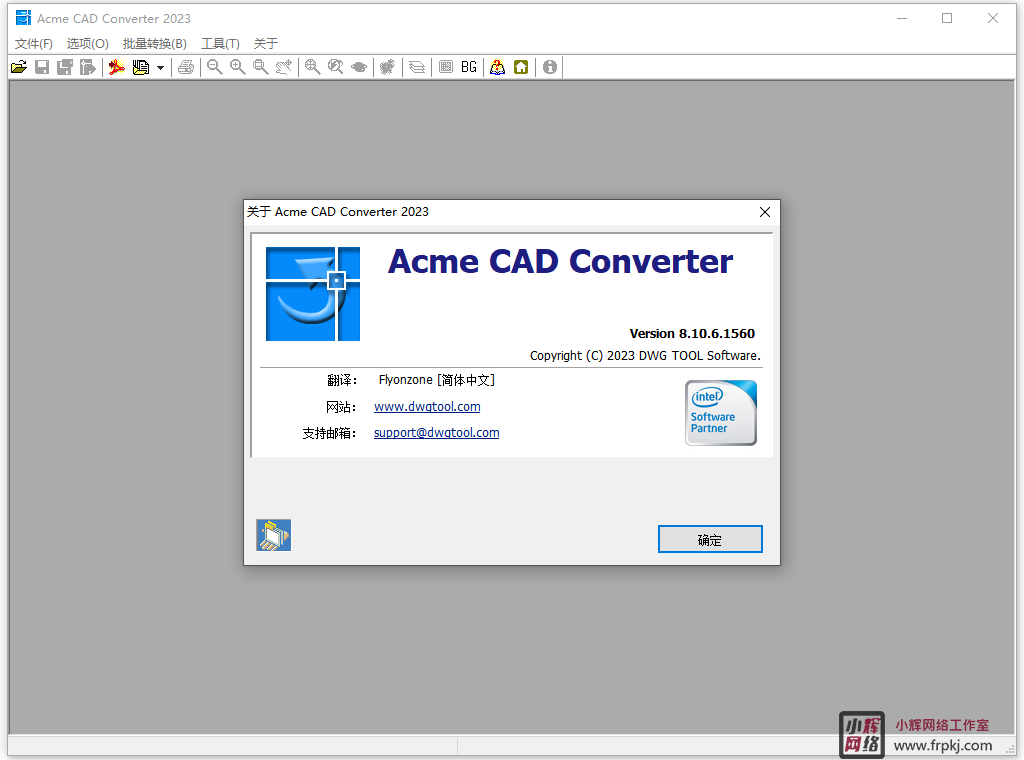
Task: Click the small converter icon in dialog
Action: click(x=274, y=535)
